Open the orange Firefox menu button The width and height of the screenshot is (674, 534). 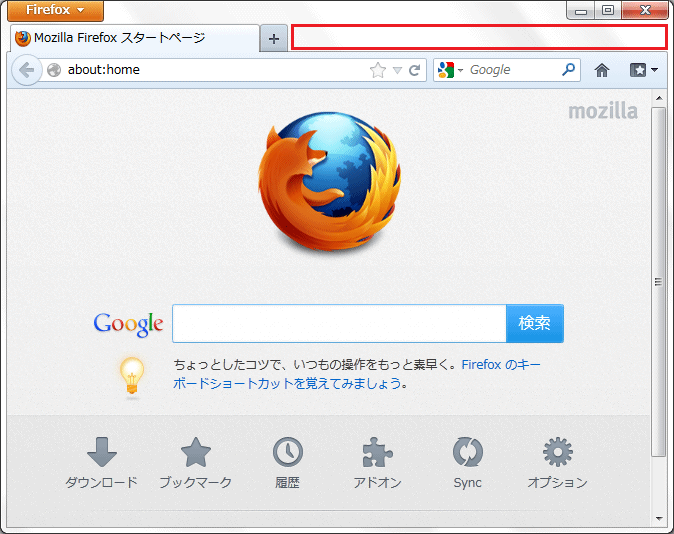coord(55,10)
